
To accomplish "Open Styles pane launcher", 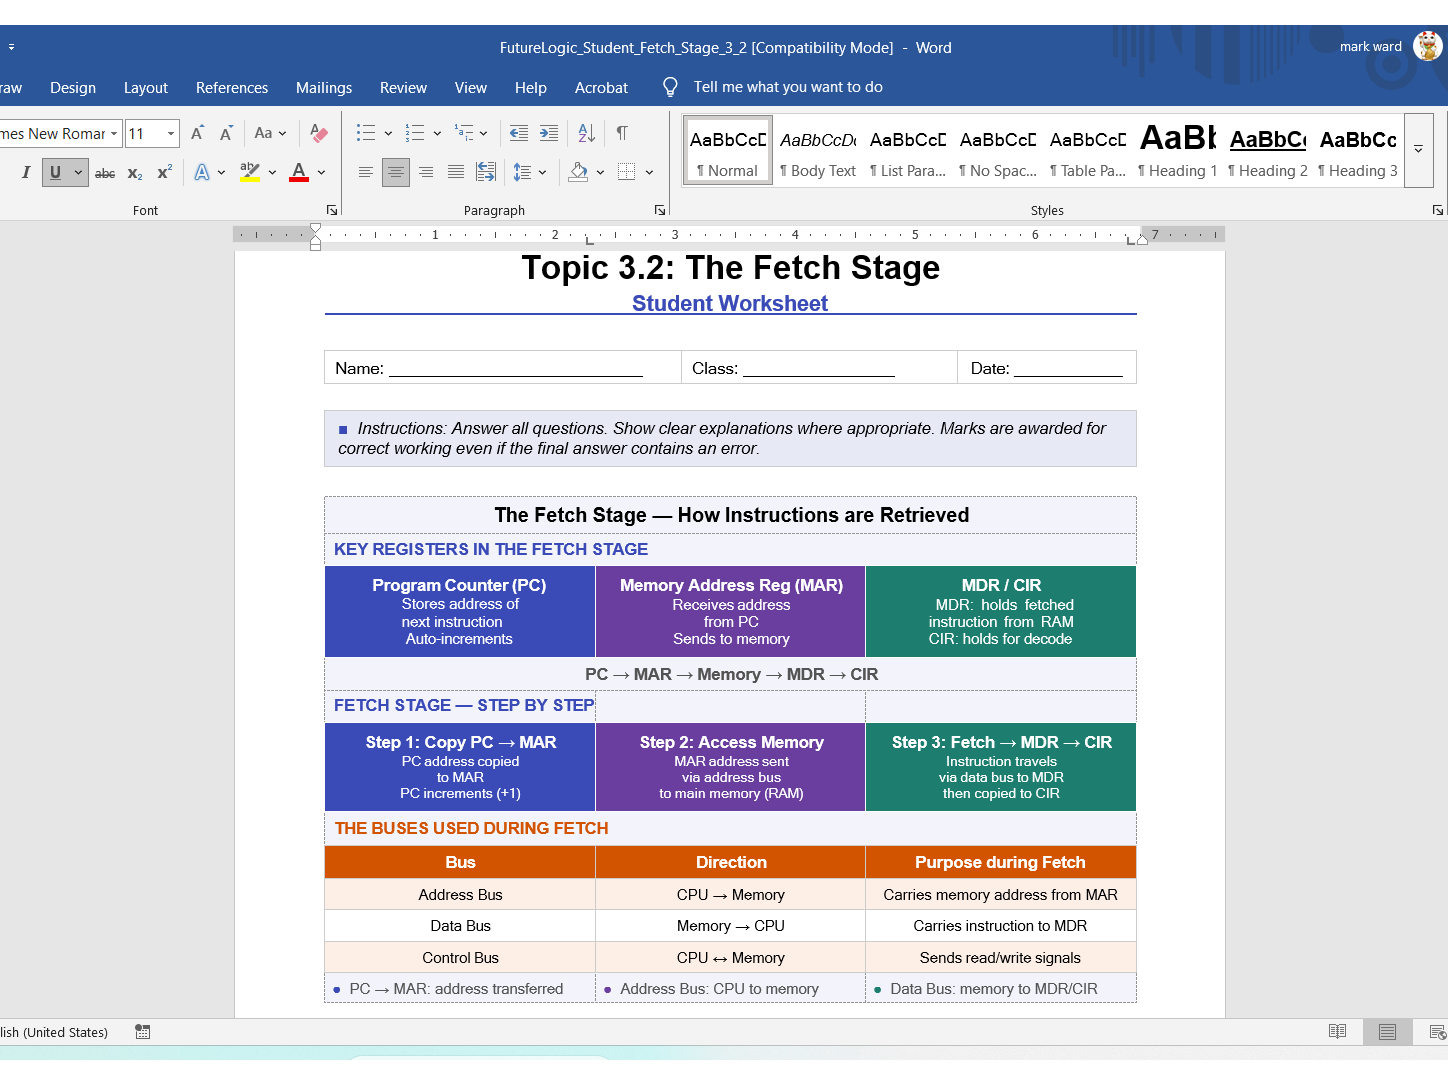I will [1438, 210].
